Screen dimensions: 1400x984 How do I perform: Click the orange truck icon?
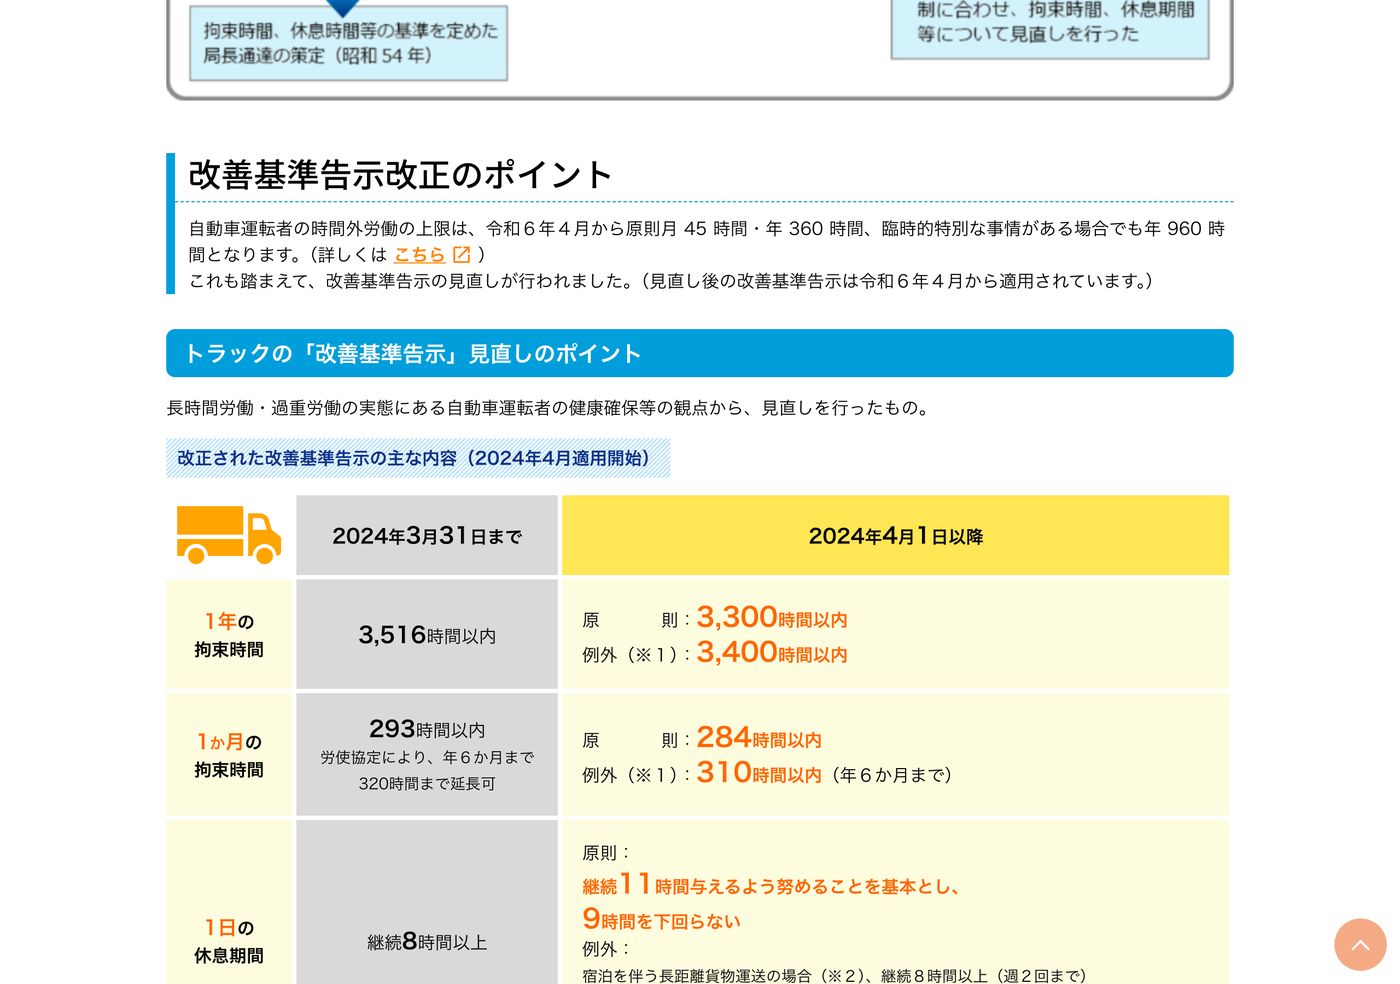(x=229, y=535)
